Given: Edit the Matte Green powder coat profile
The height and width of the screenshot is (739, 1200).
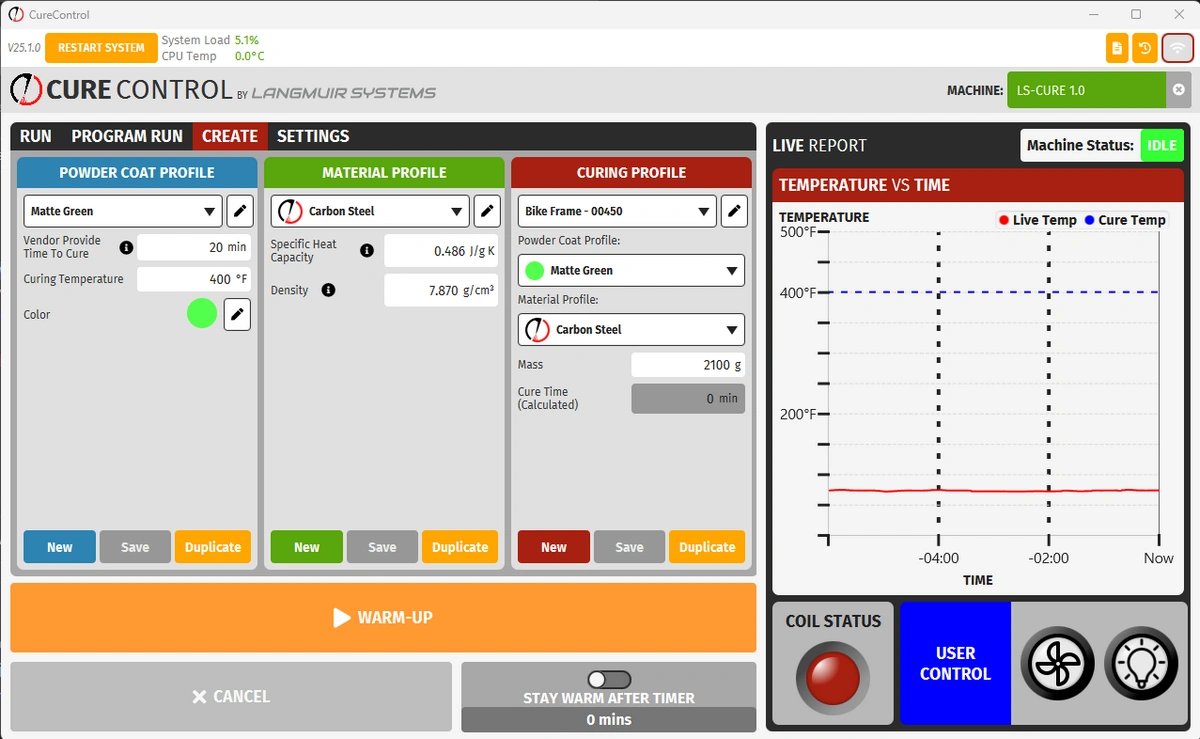Looking at the screenshot, I should 239,211.
